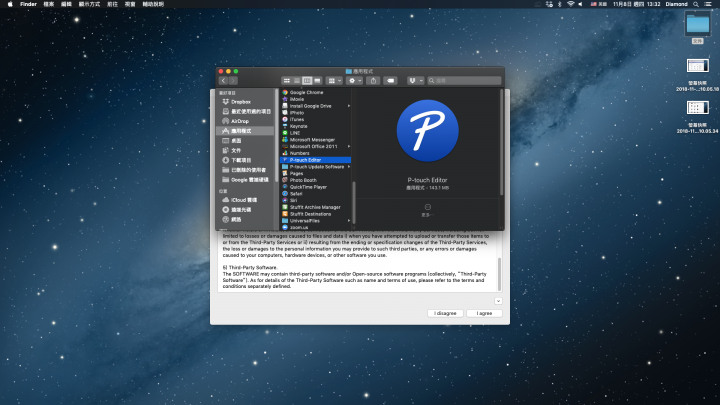Click the Edit Tags icon in Finder toolbar
The width and height of the screenshot is (720, 405).
[x=390, y=81]
